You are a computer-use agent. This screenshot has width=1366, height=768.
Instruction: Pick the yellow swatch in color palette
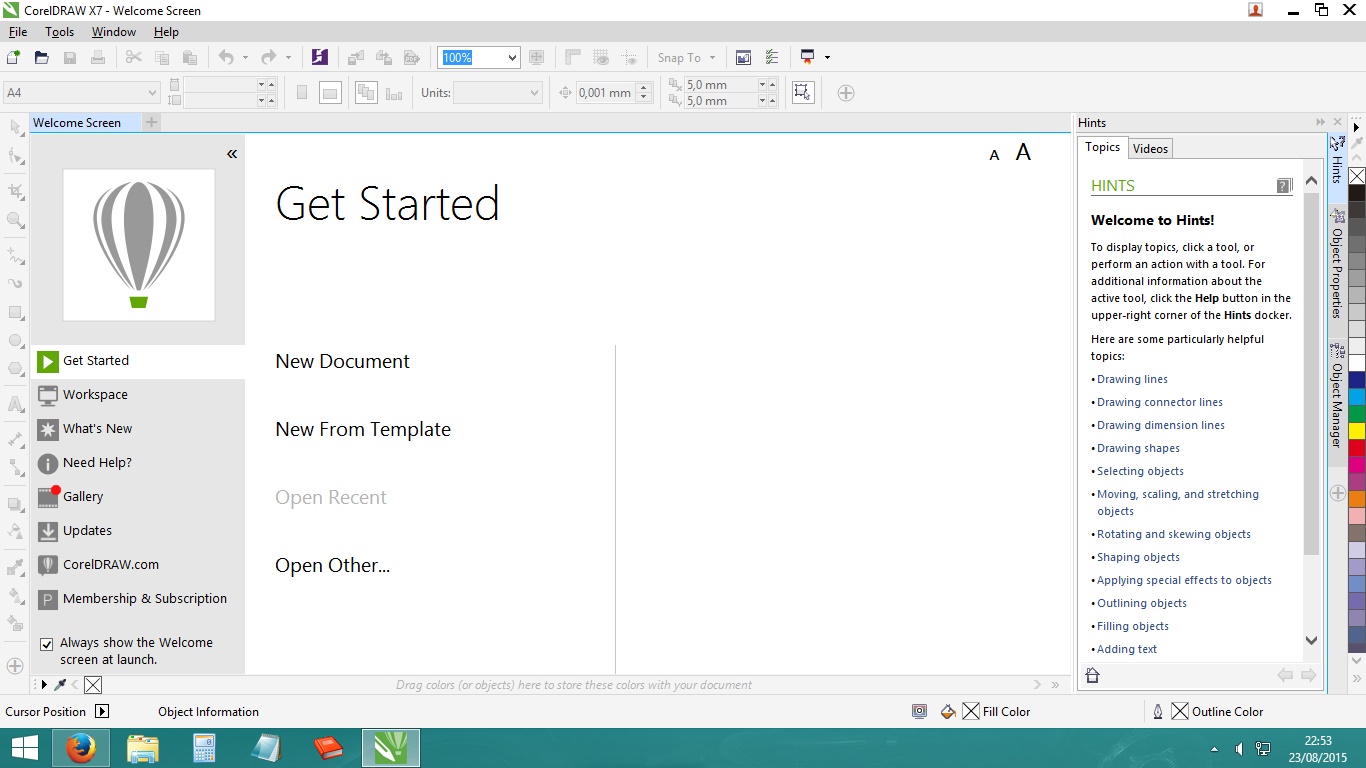1357,431
